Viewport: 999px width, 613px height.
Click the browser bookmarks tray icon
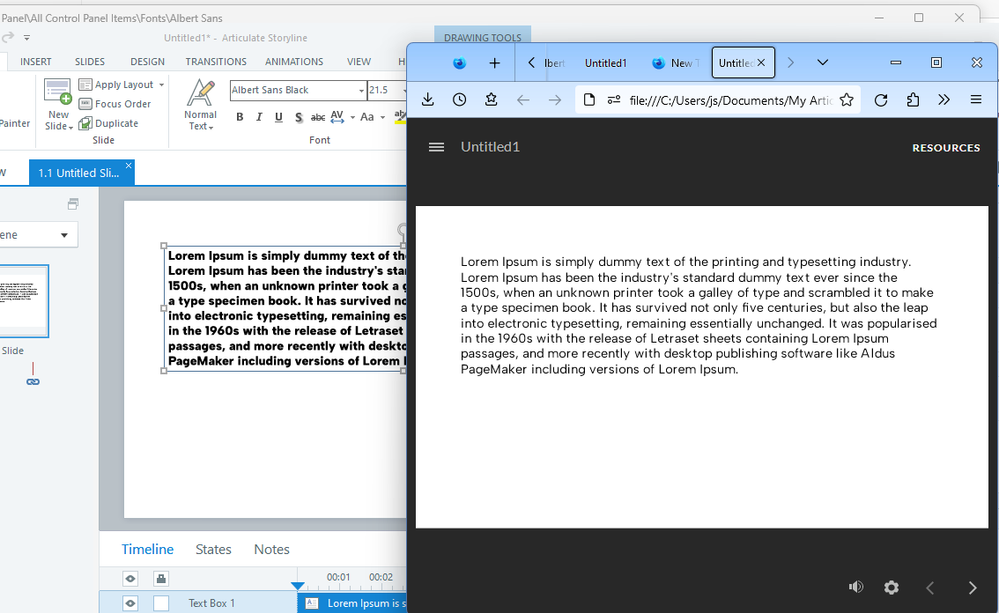(x=491, y=100)
